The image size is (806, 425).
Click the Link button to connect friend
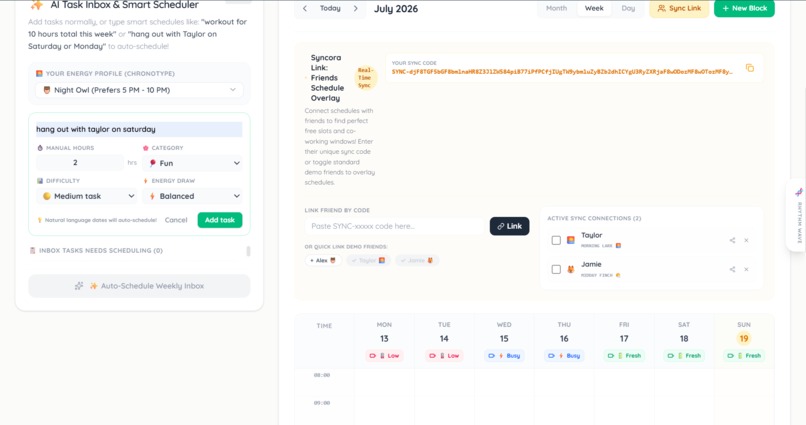click(x=509, y=226)
